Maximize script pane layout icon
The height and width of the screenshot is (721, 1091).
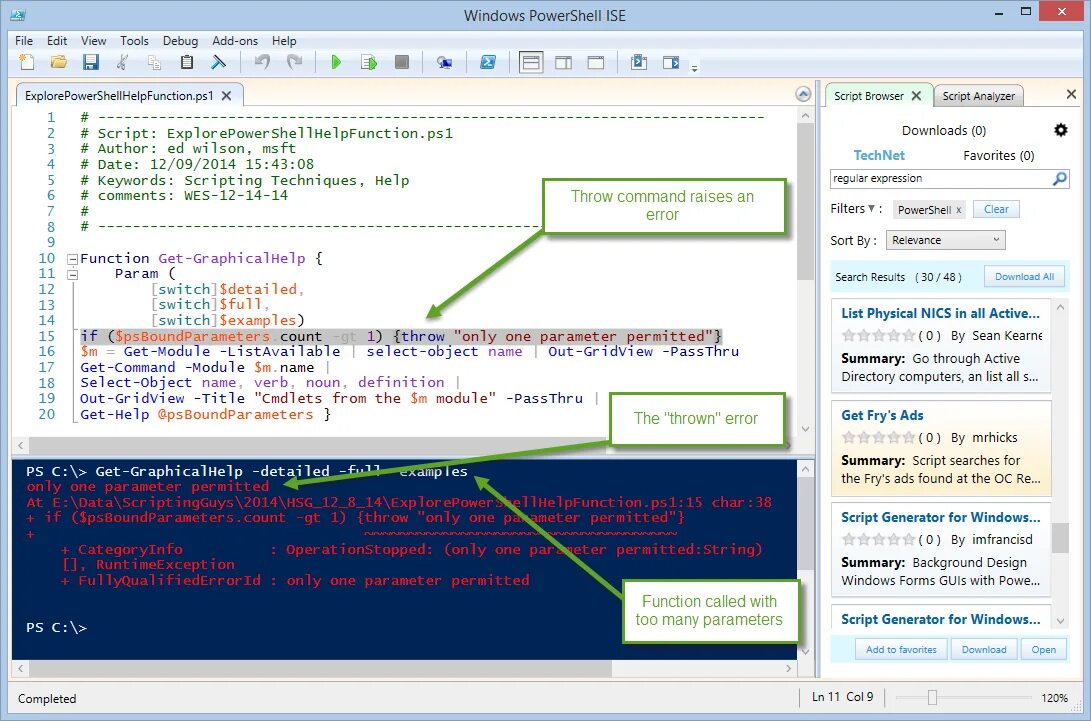click(x=596, y=63)
